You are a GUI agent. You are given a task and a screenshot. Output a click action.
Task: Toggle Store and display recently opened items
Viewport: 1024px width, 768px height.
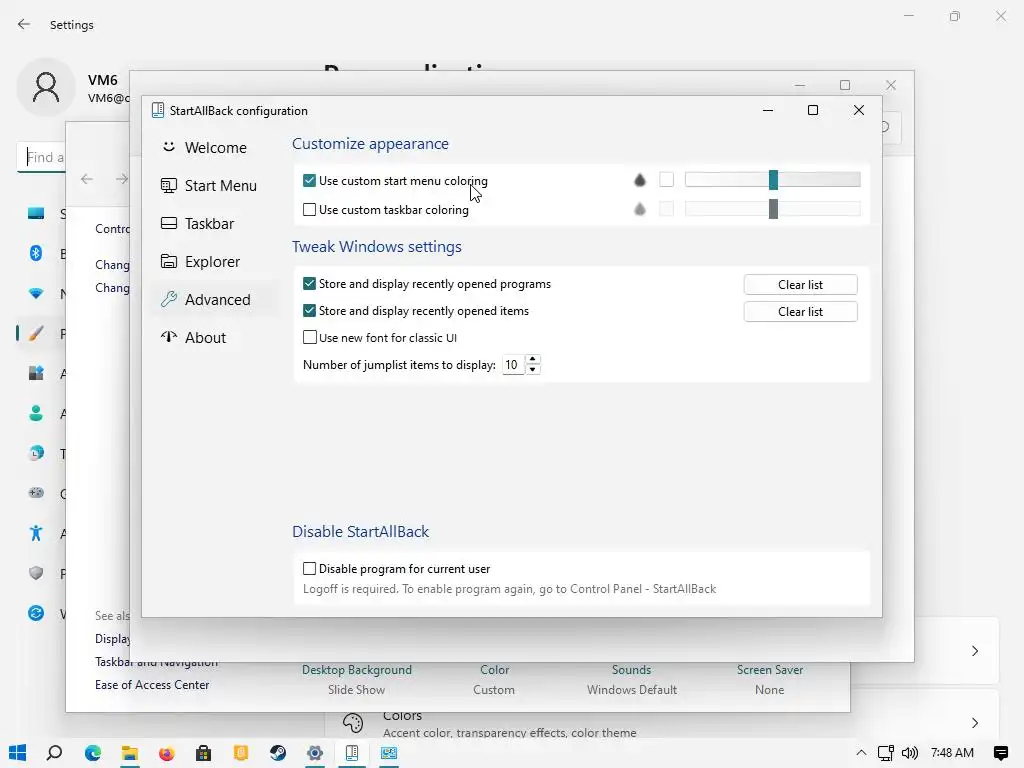pyautogui.click(x=310, y=311)
